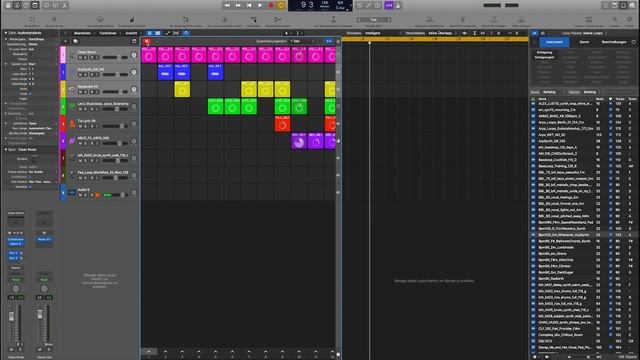Open the Quick Help button

tap(26, 5)
